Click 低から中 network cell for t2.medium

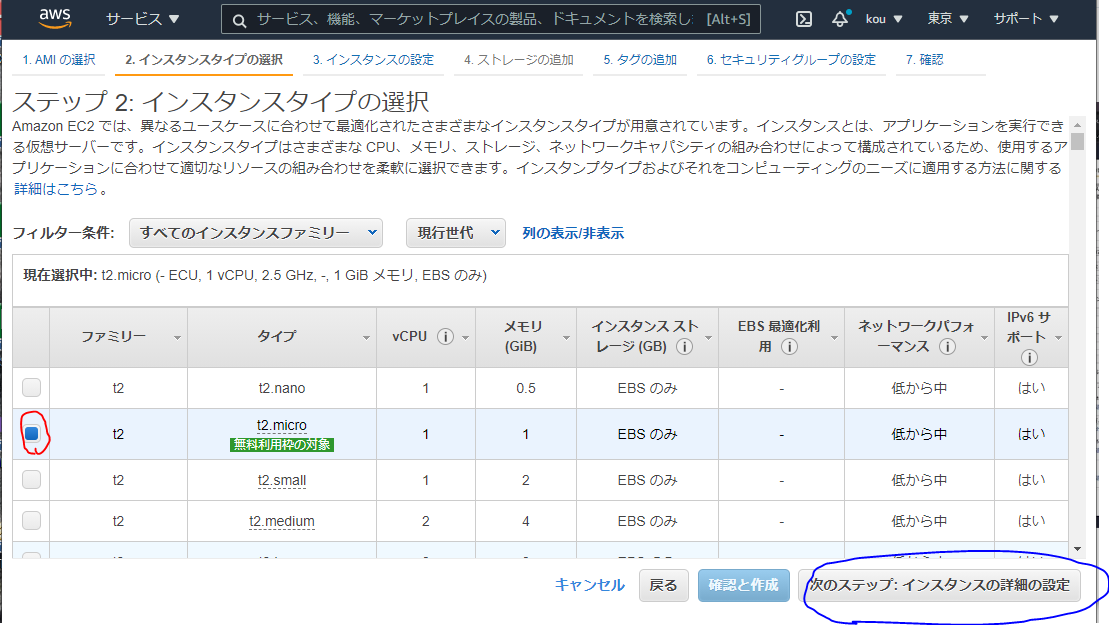click(x=919, y=521)
